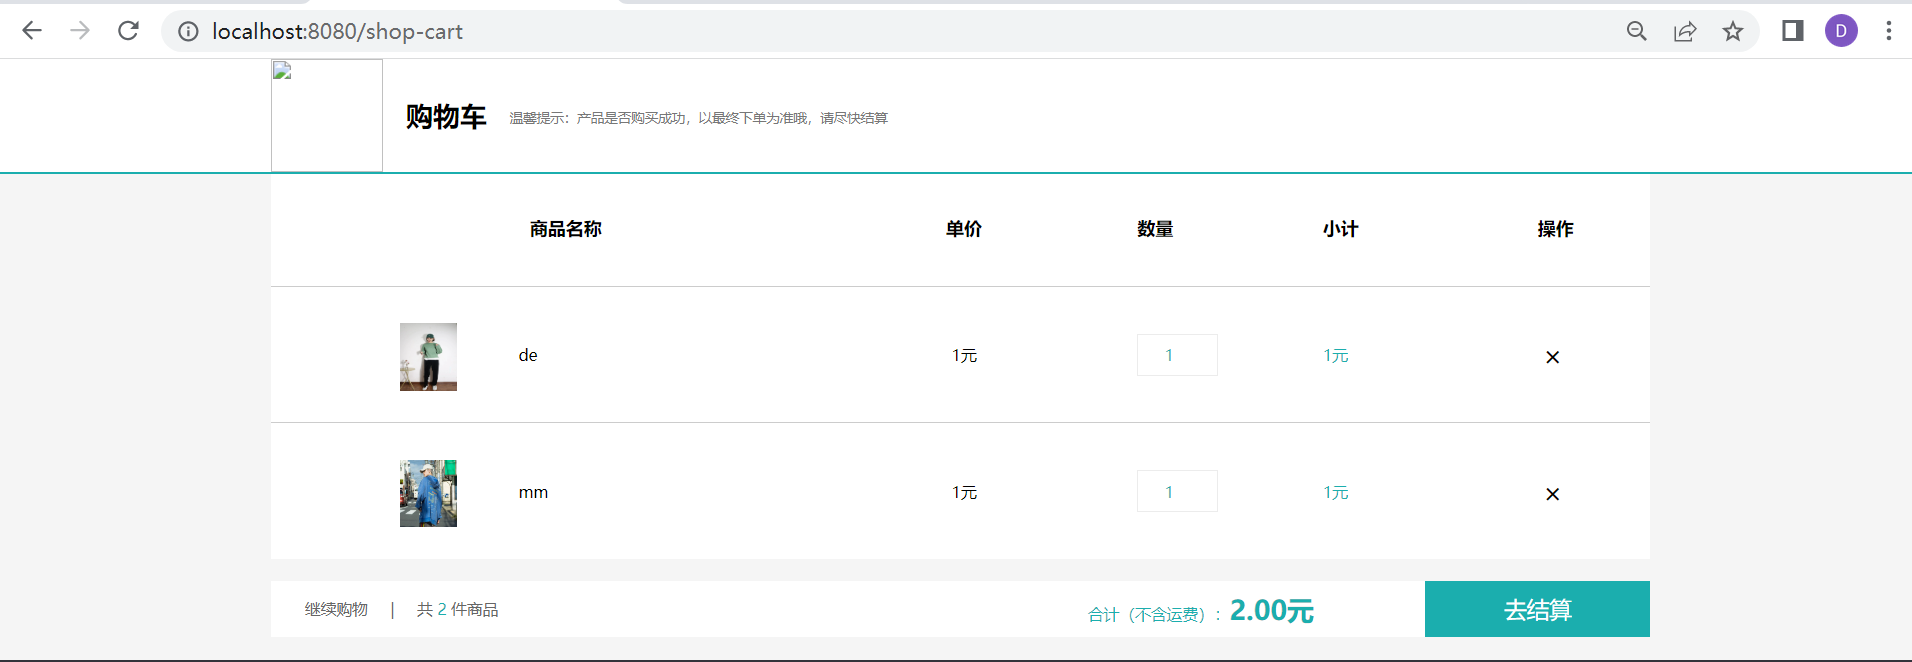Bookmark this page with the star icon
Viewport: 1912px width, 662px height.
point(1733,31)
